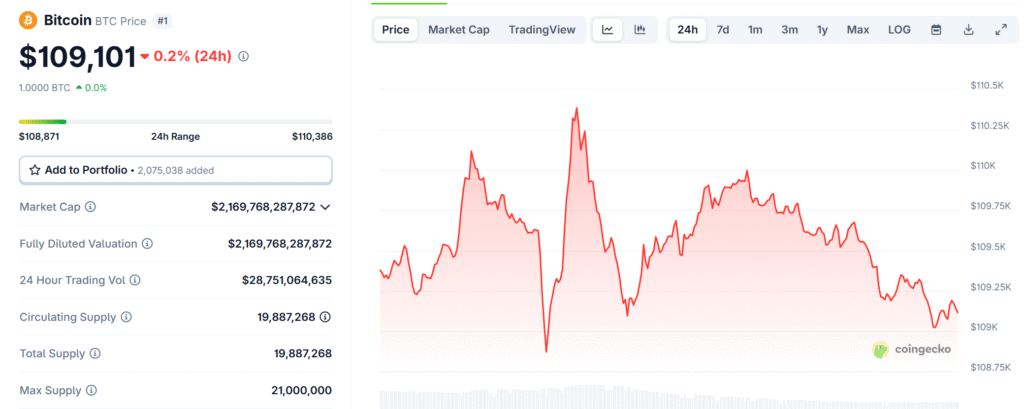Click info icon next to Market Cap

[x=91, y=207]
